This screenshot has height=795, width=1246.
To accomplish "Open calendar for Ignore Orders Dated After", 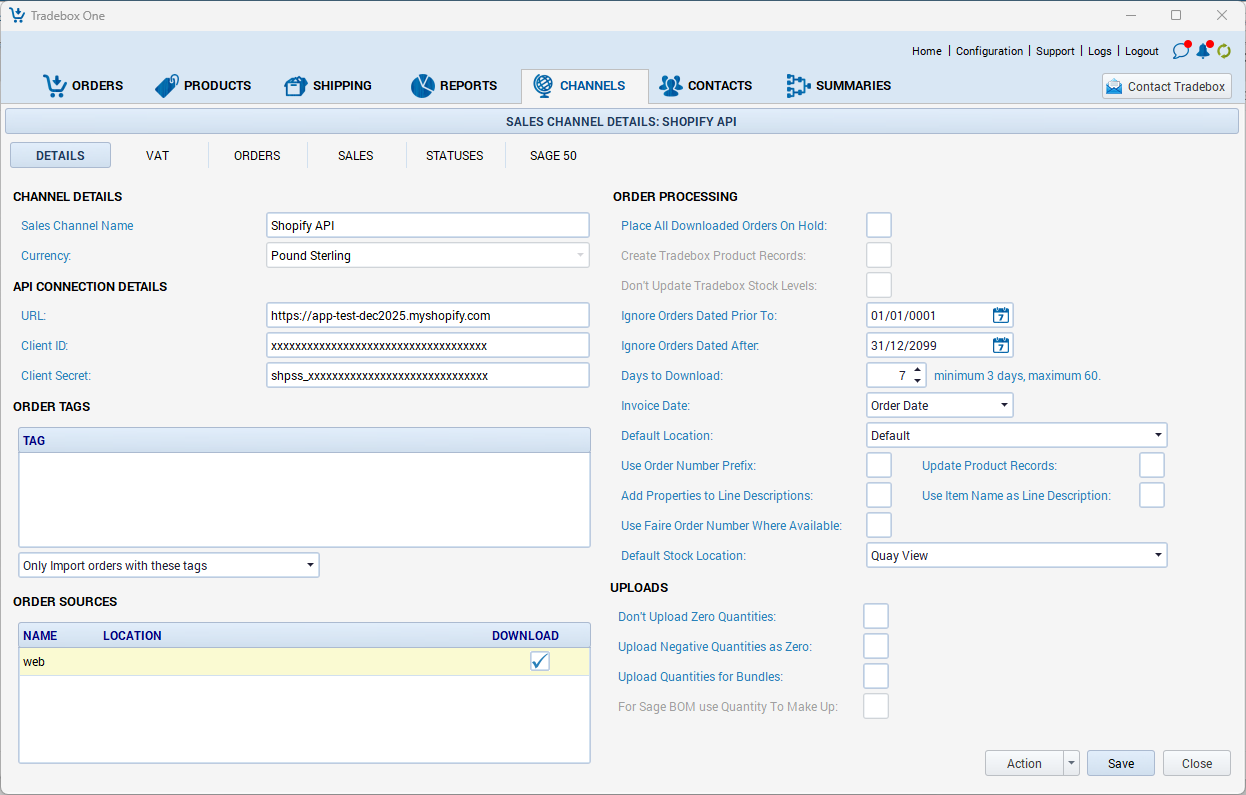I will [x=1000, y=346].
